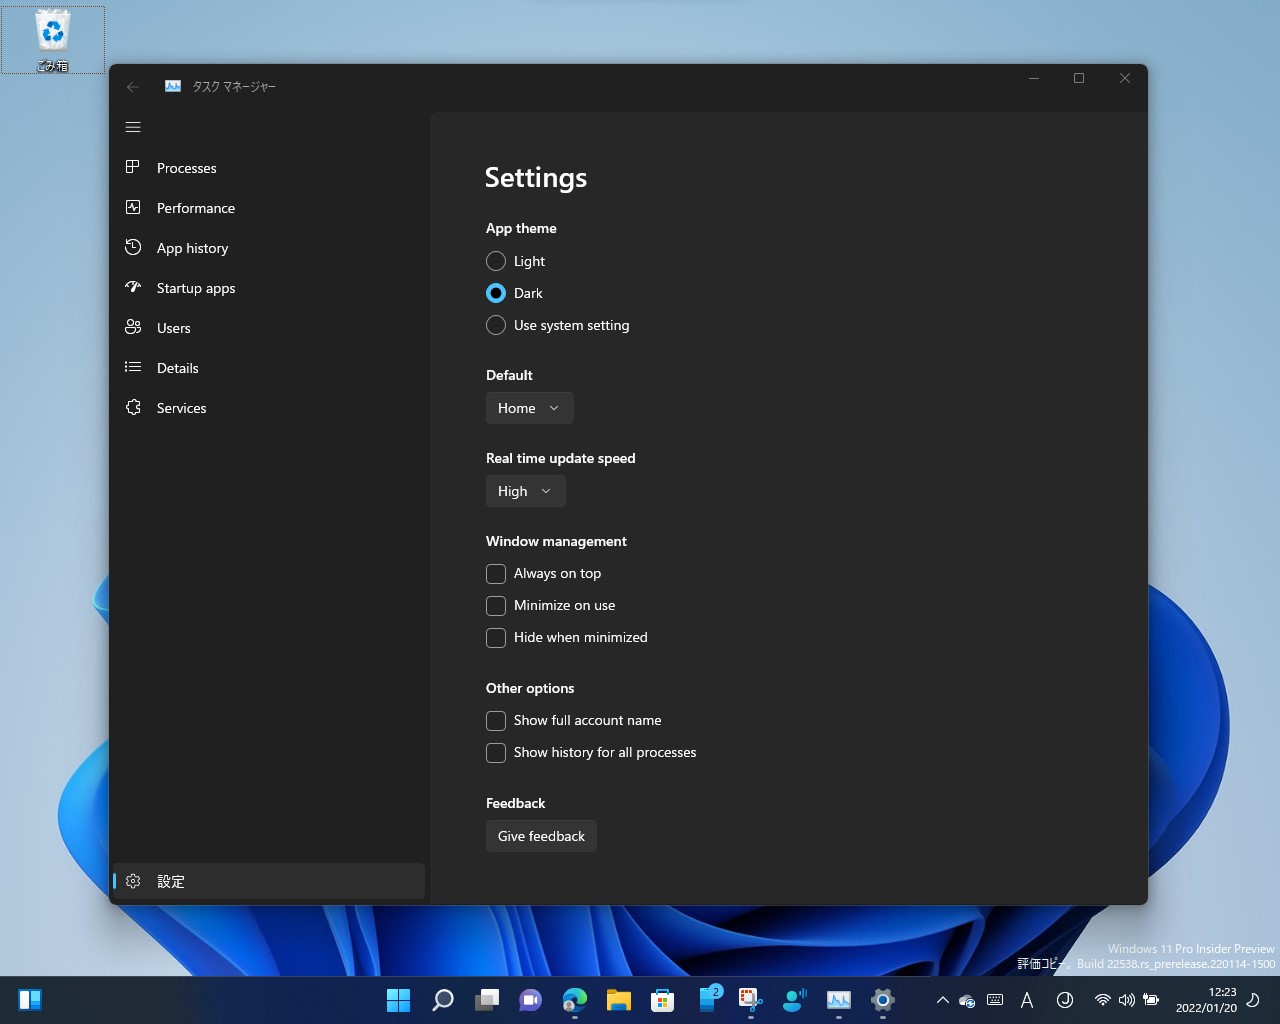This screenshot has height=1024, width=1280.
Task: Open the Windows Start menu
Action: [398, 1000]
